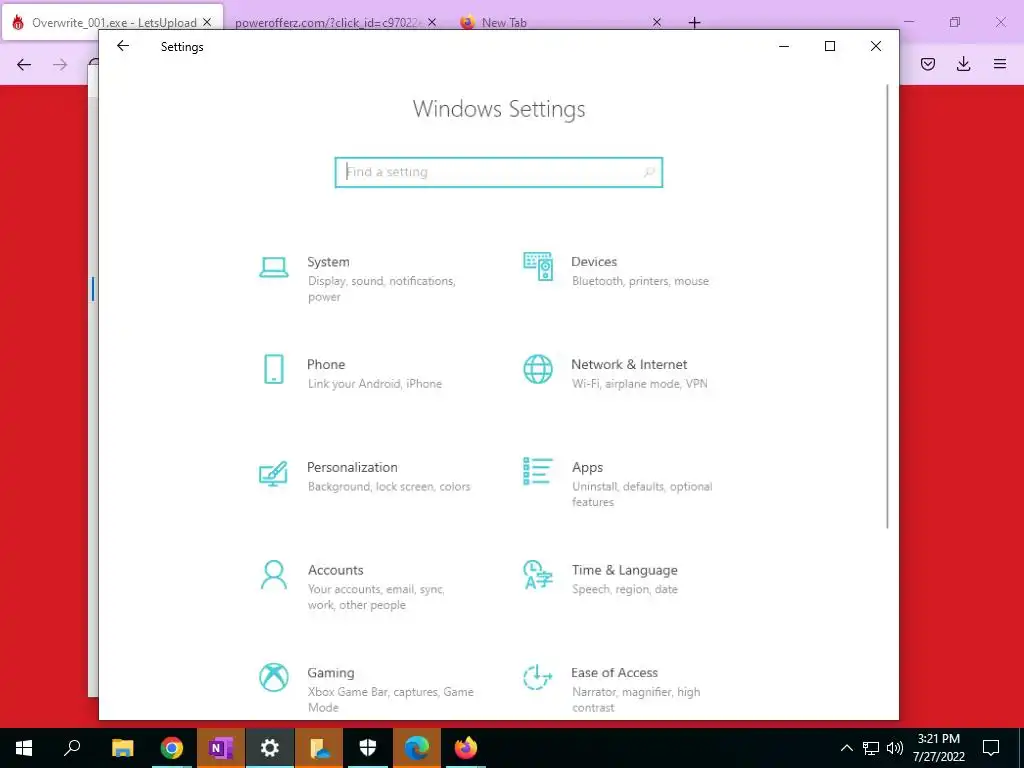Open the taskbar file-cloud app icon
This screenshot has width=1024, height=768.
[319, 748]
